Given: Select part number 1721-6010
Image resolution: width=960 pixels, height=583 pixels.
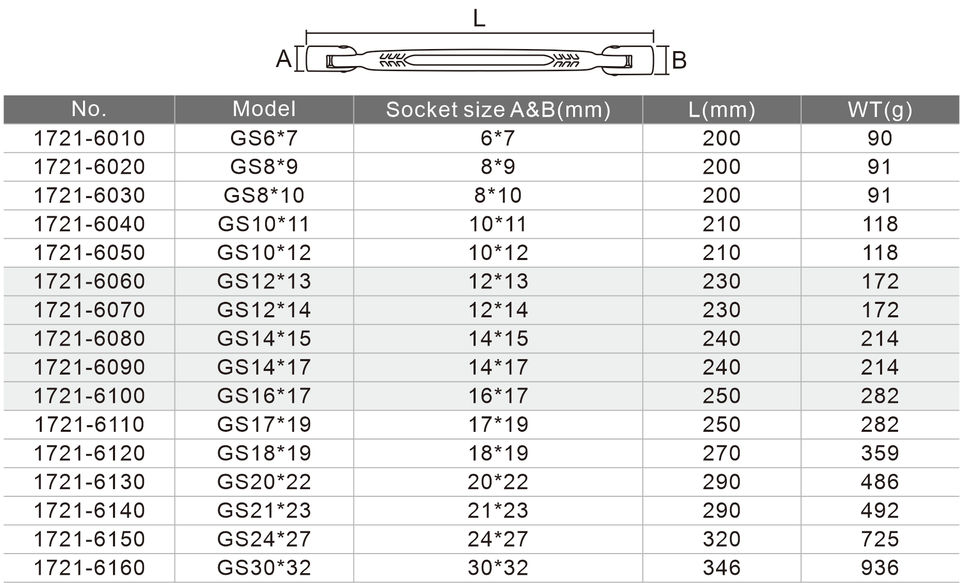Looking at the screenshot, I should [x=89, y=138].
